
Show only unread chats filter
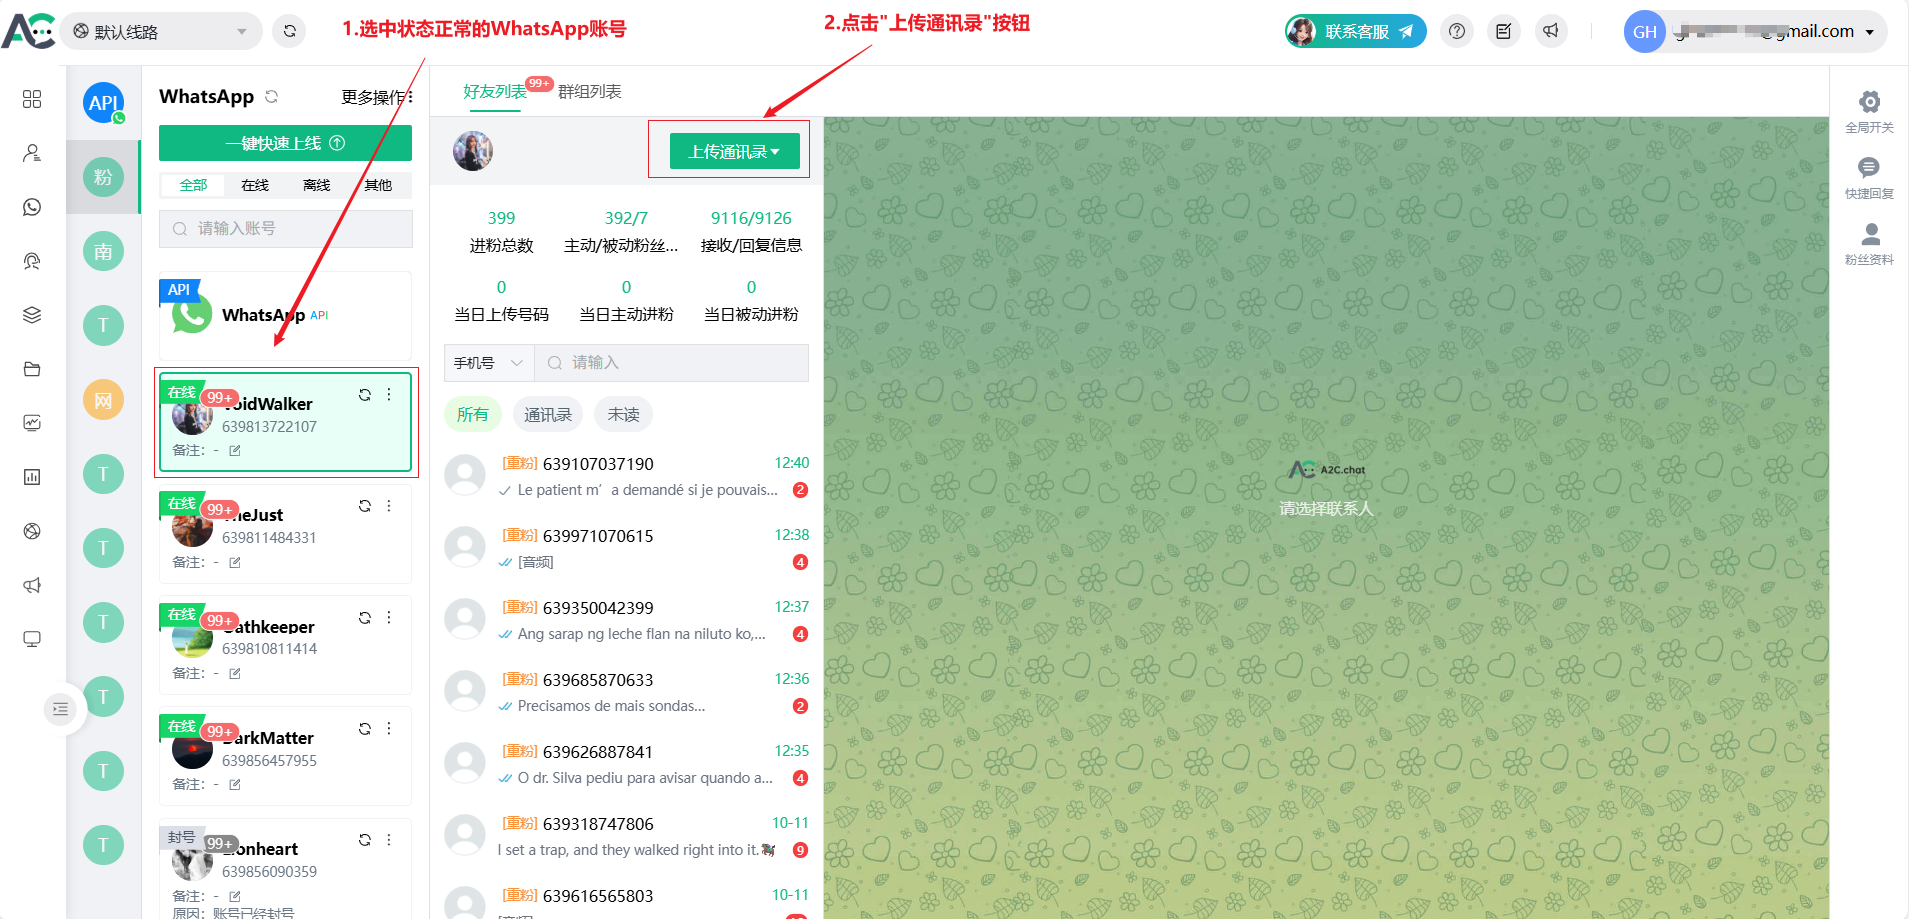[x=623, y=414]
